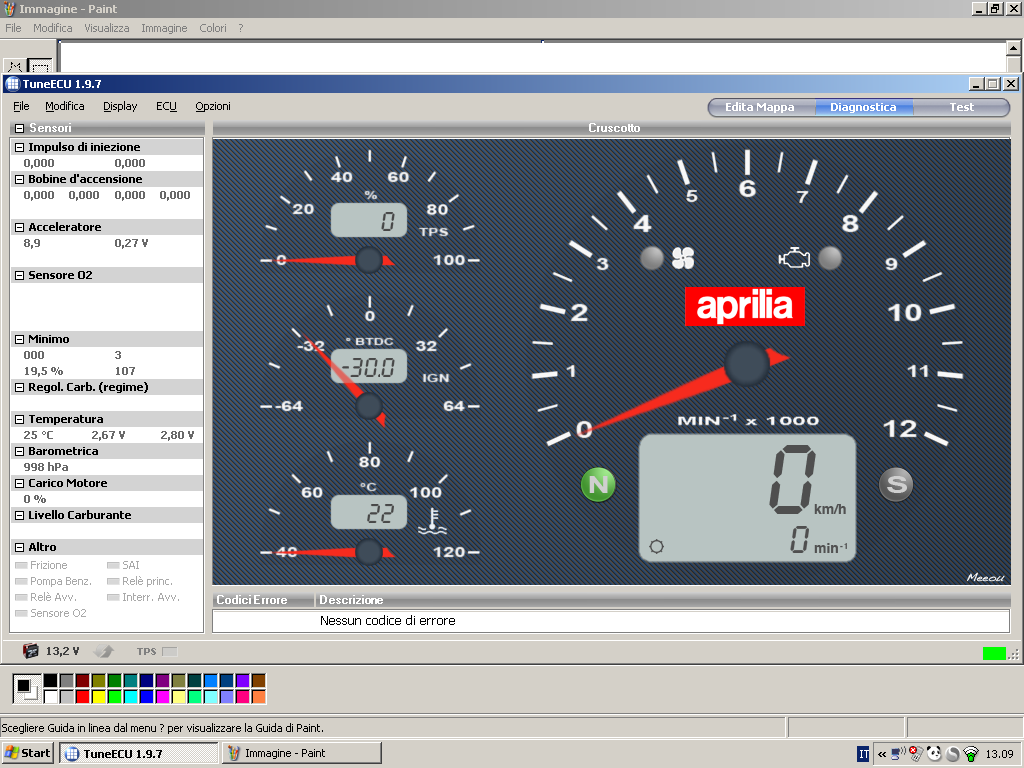Click the gray lamp beside the fan icon

[x=652, y=258]
